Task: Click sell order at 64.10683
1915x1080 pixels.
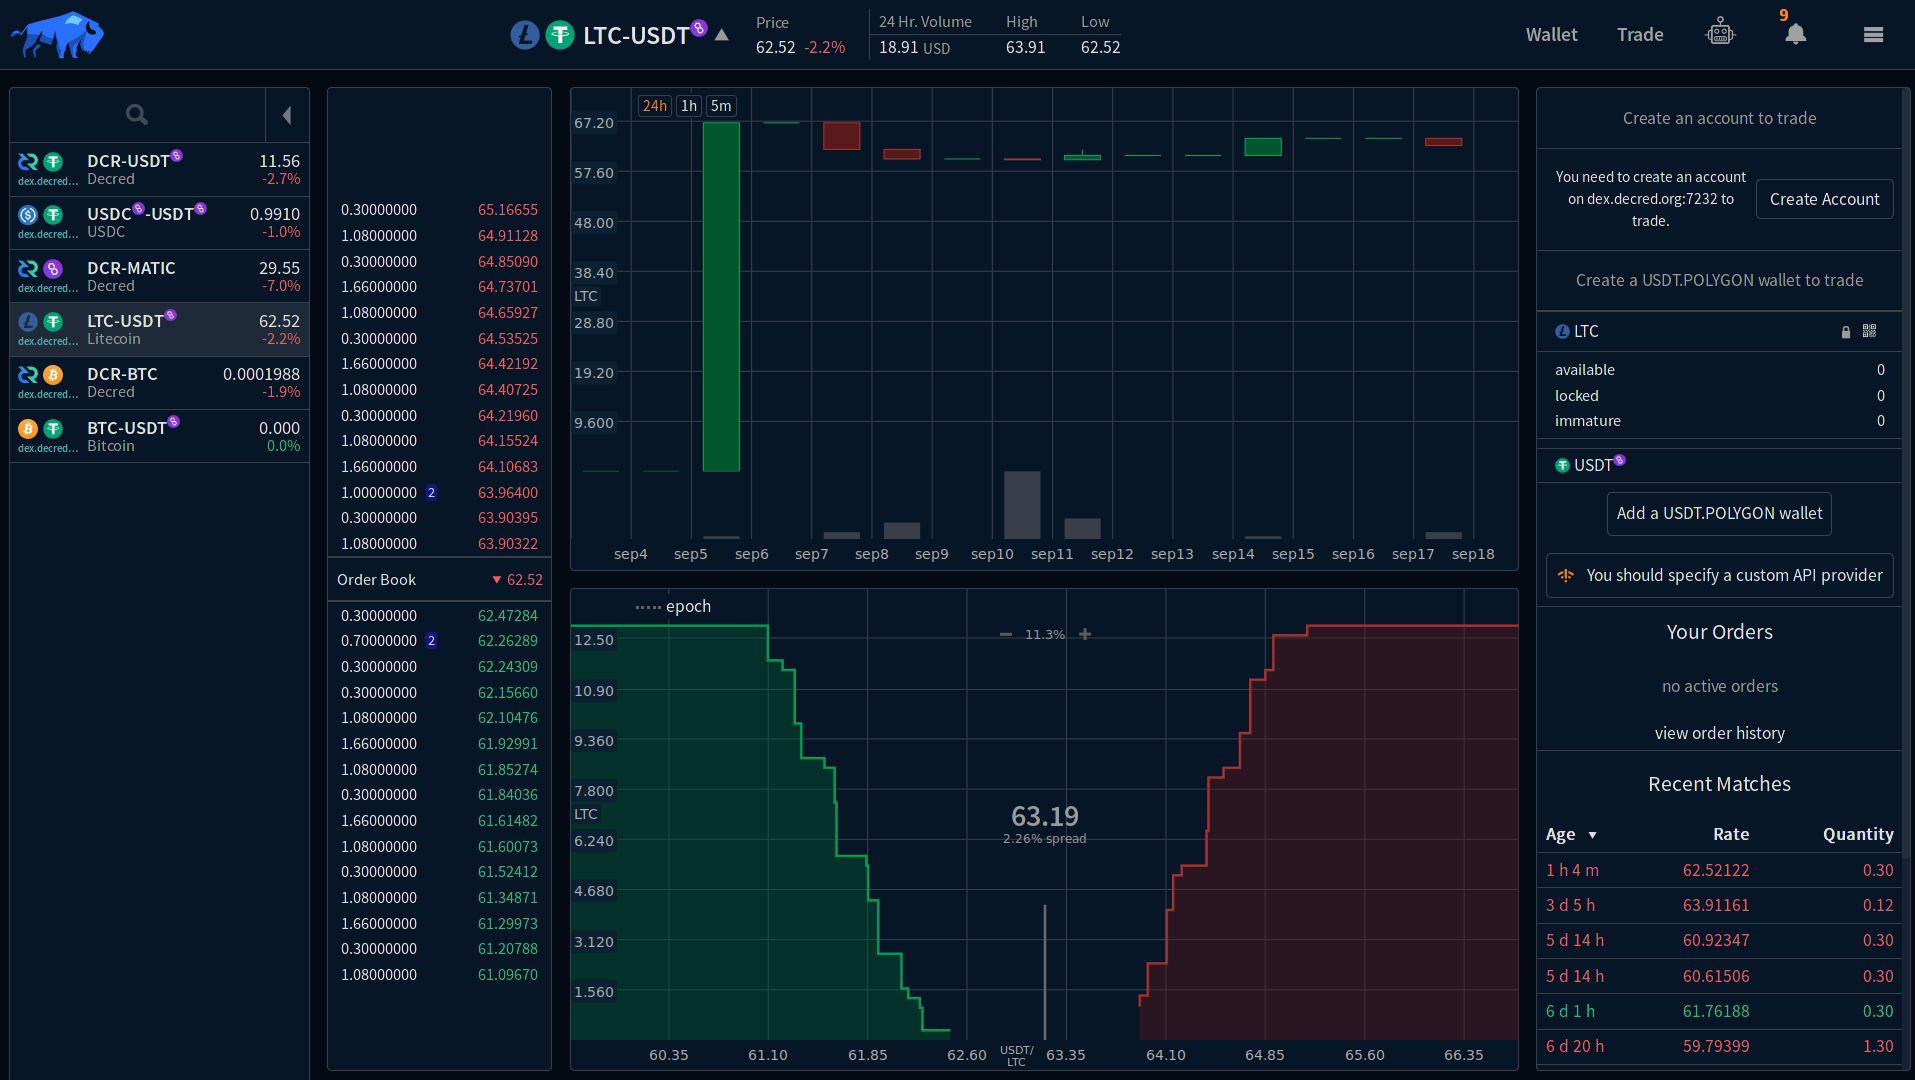Action: 439,467
